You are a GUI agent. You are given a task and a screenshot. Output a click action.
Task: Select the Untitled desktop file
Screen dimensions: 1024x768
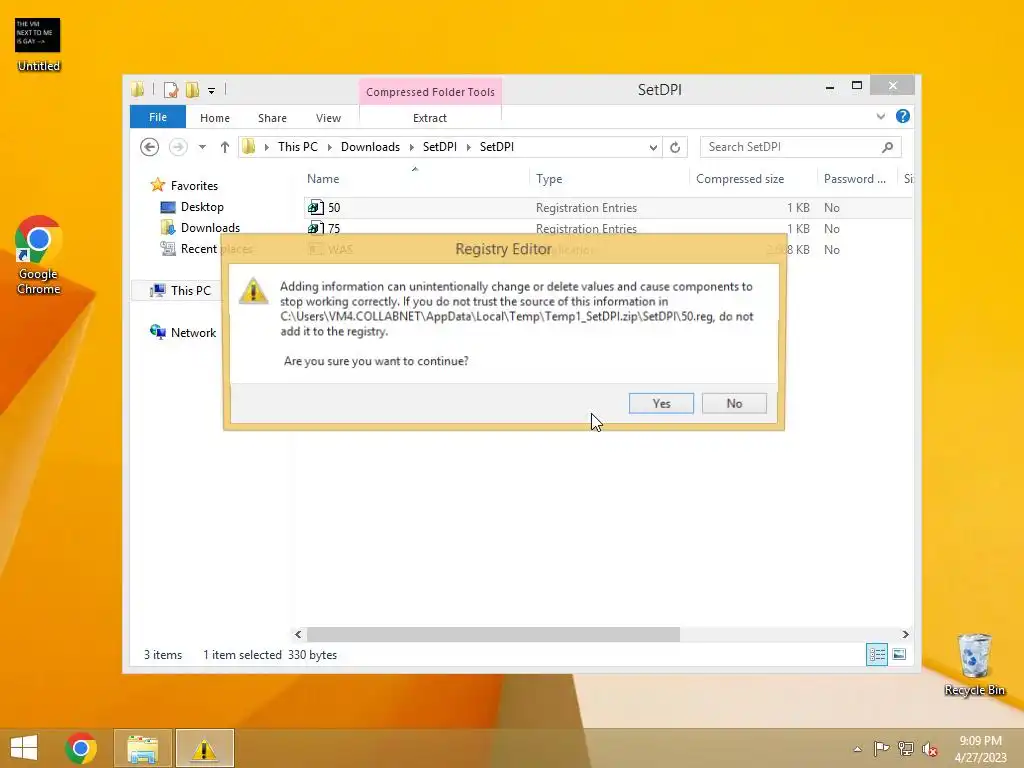point(39,44)
